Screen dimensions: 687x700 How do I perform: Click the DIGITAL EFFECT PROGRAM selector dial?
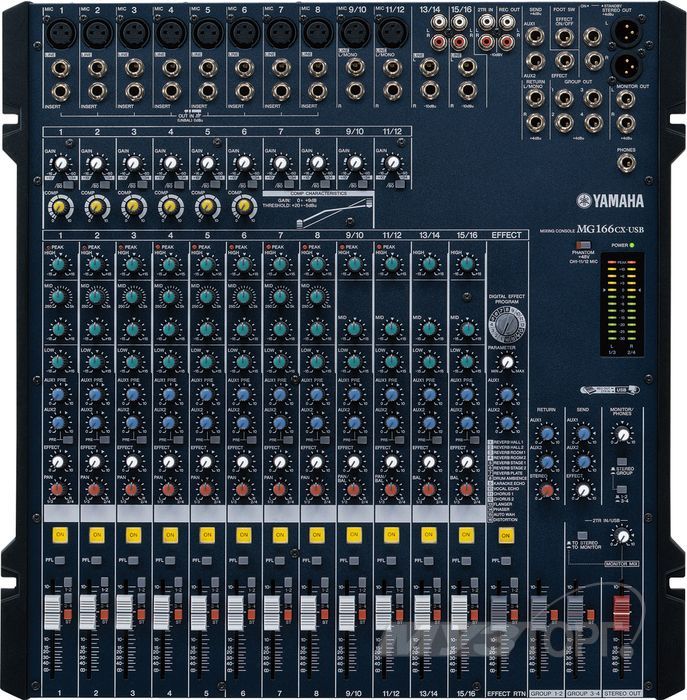click(x=507, y=324)
